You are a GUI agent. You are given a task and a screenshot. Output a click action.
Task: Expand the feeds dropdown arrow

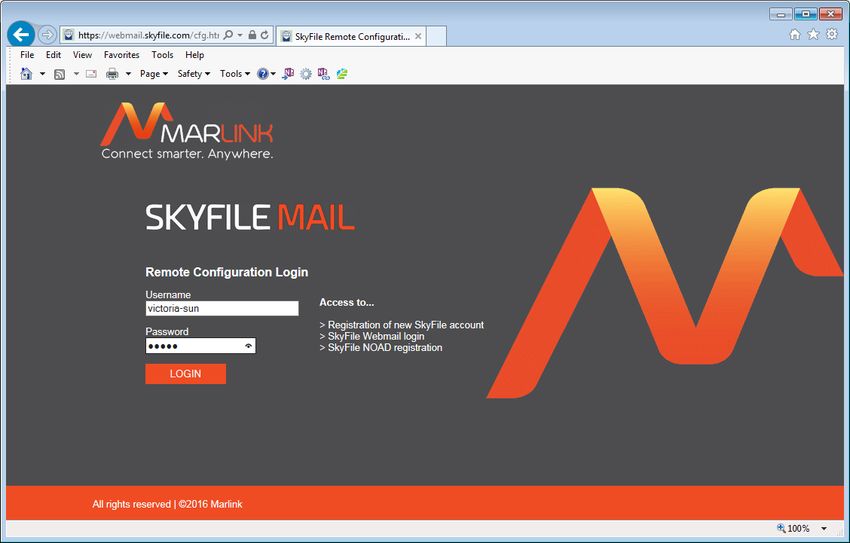pyautogui.click(x=76, y=74)
